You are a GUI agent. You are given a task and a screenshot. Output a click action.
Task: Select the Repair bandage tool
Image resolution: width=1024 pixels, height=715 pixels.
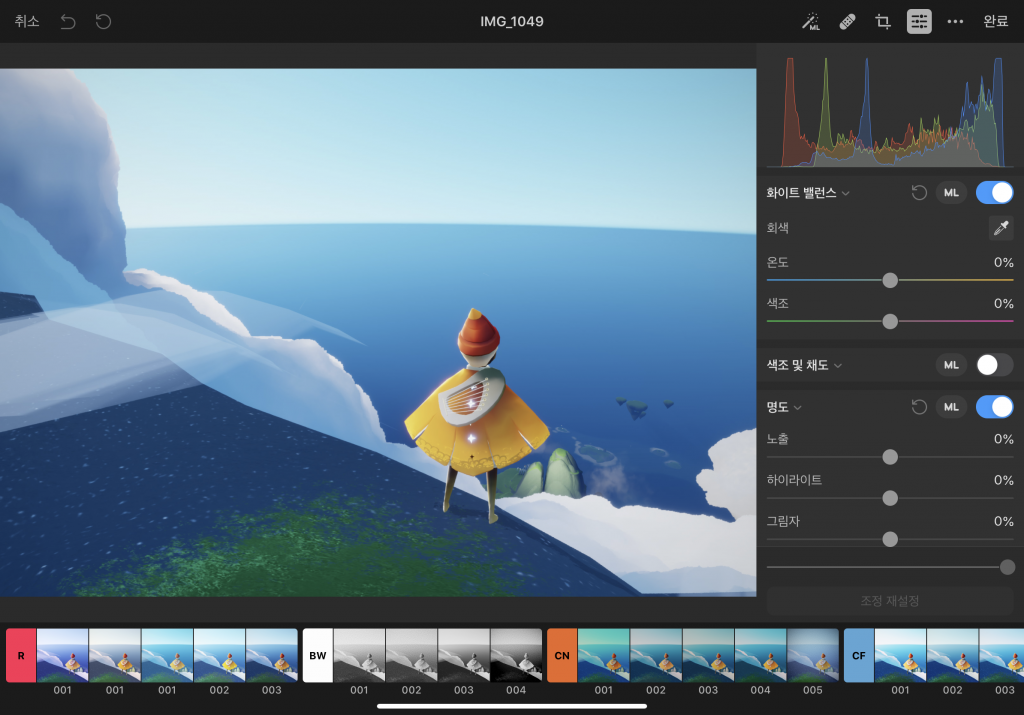click(847, 22)
